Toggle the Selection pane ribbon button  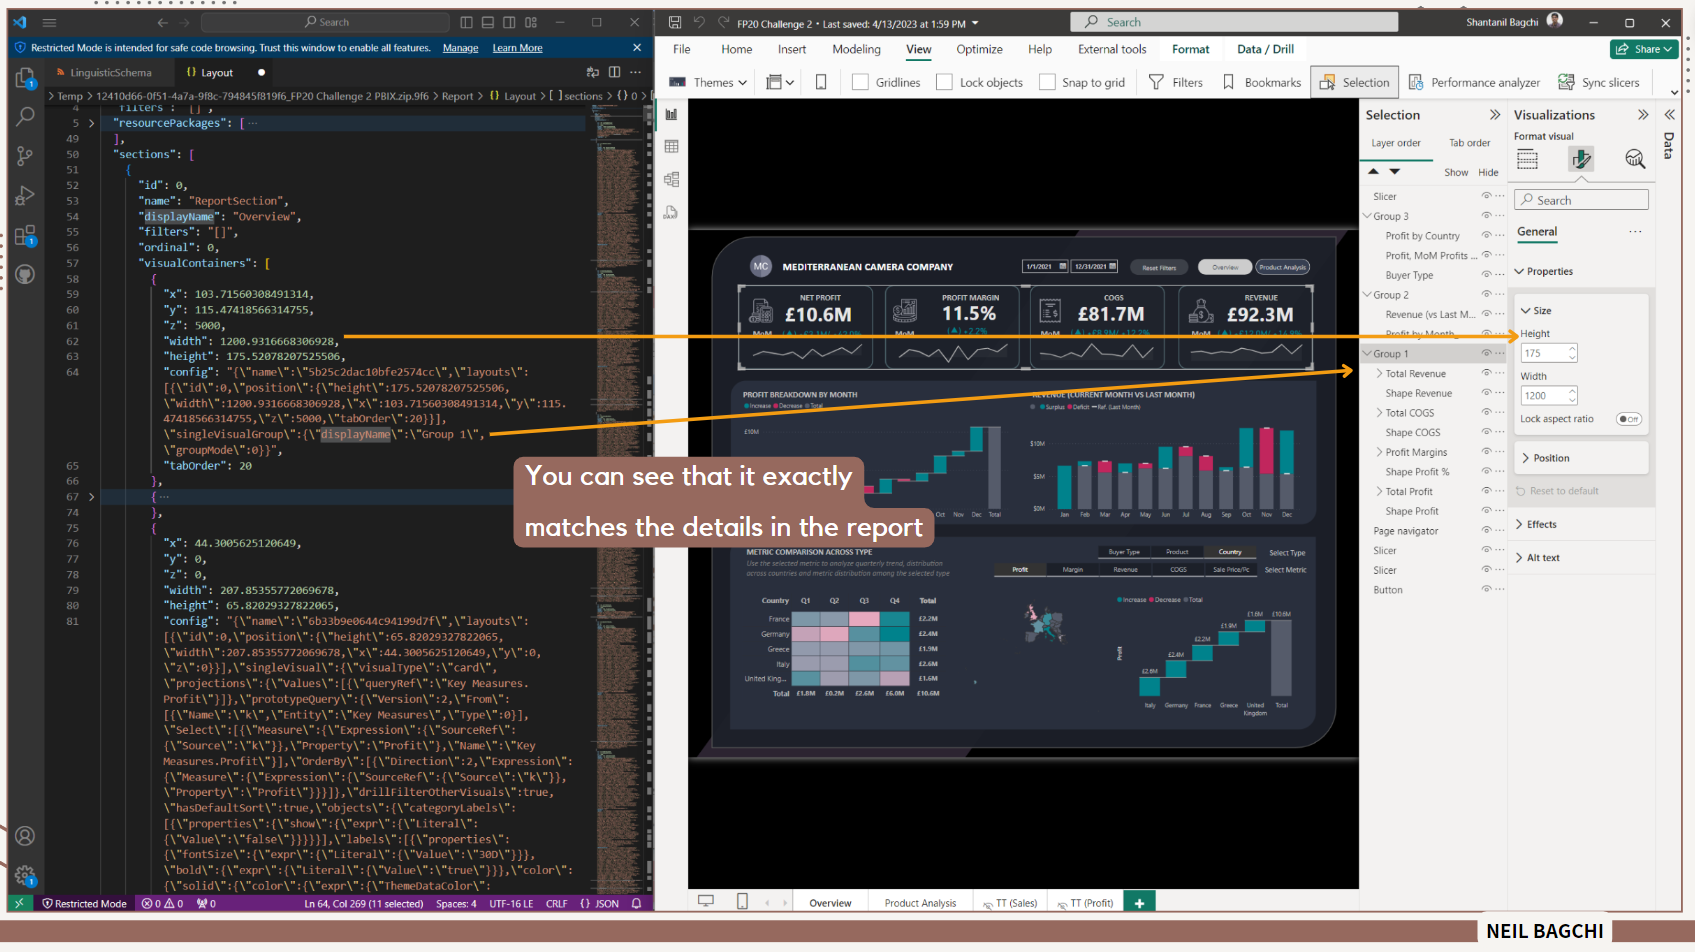1354,82
